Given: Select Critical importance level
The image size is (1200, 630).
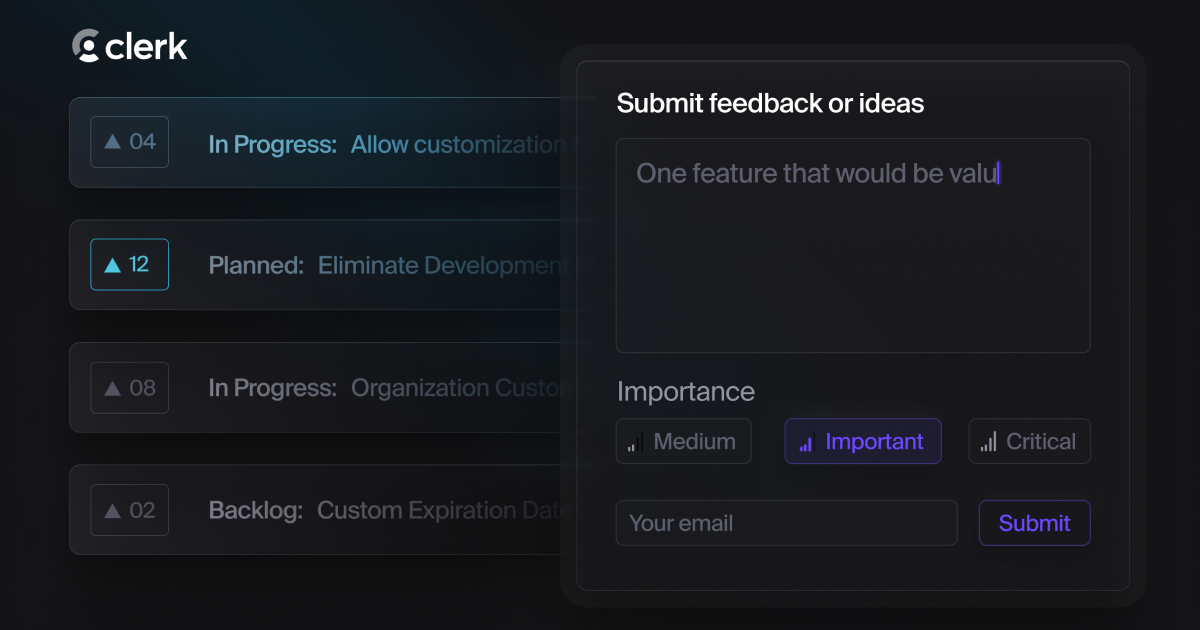Looking at the screenshot, I should [x=1029, y=441].
